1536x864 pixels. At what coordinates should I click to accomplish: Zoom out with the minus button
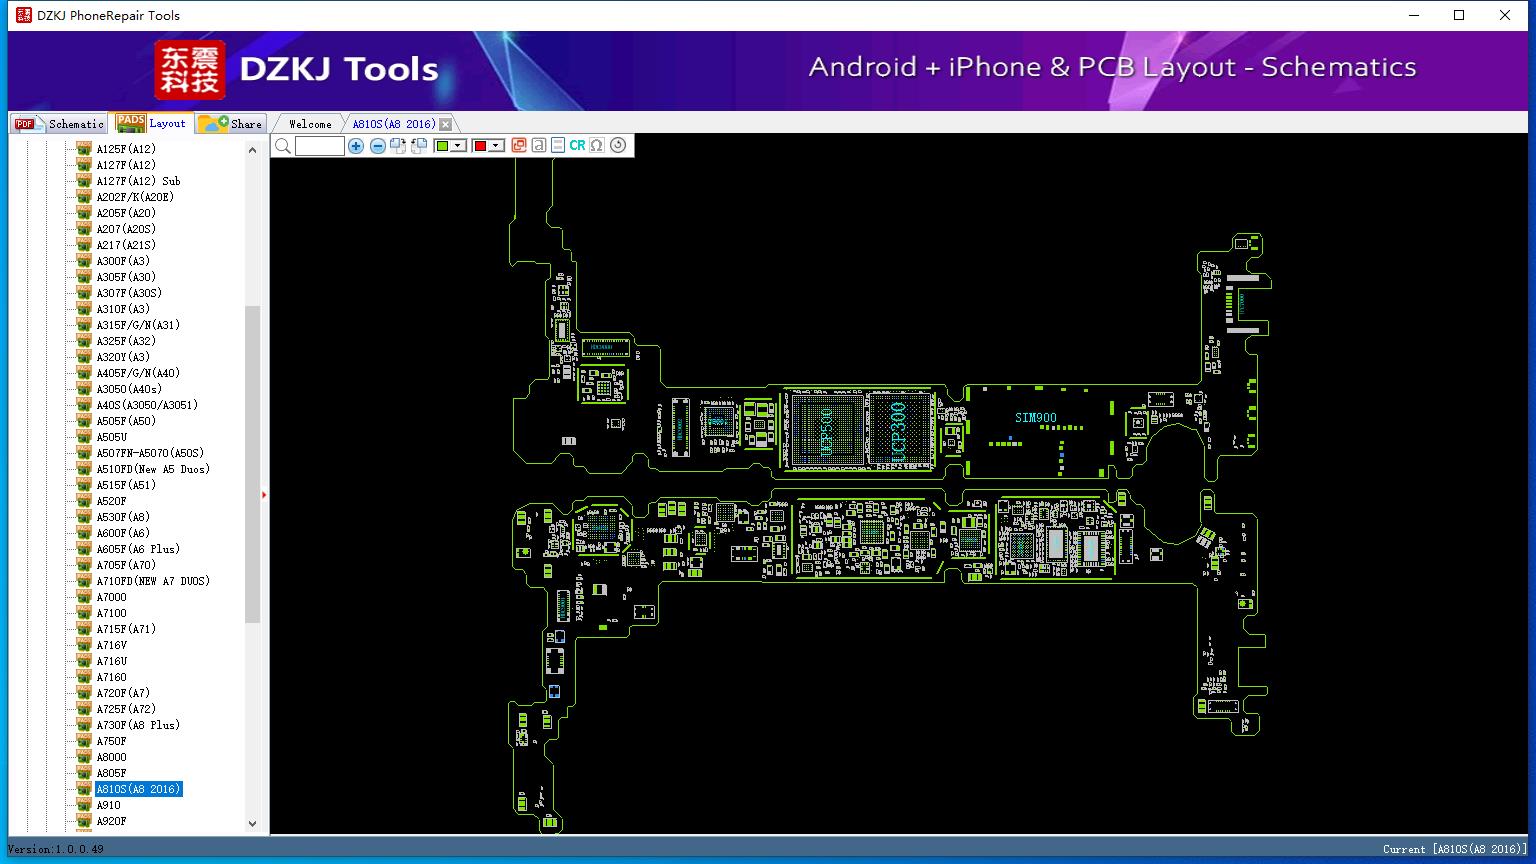pyautogui.click(x=378, y=146)
